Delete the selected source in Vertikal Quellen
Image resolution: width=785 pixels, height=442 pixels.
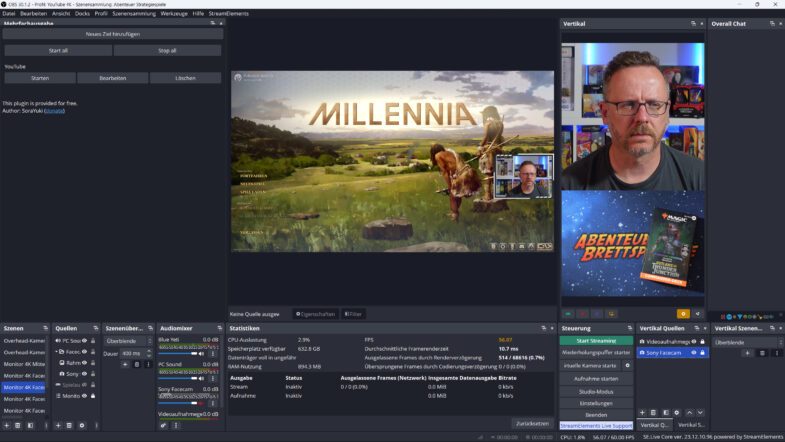click(654, 412)
